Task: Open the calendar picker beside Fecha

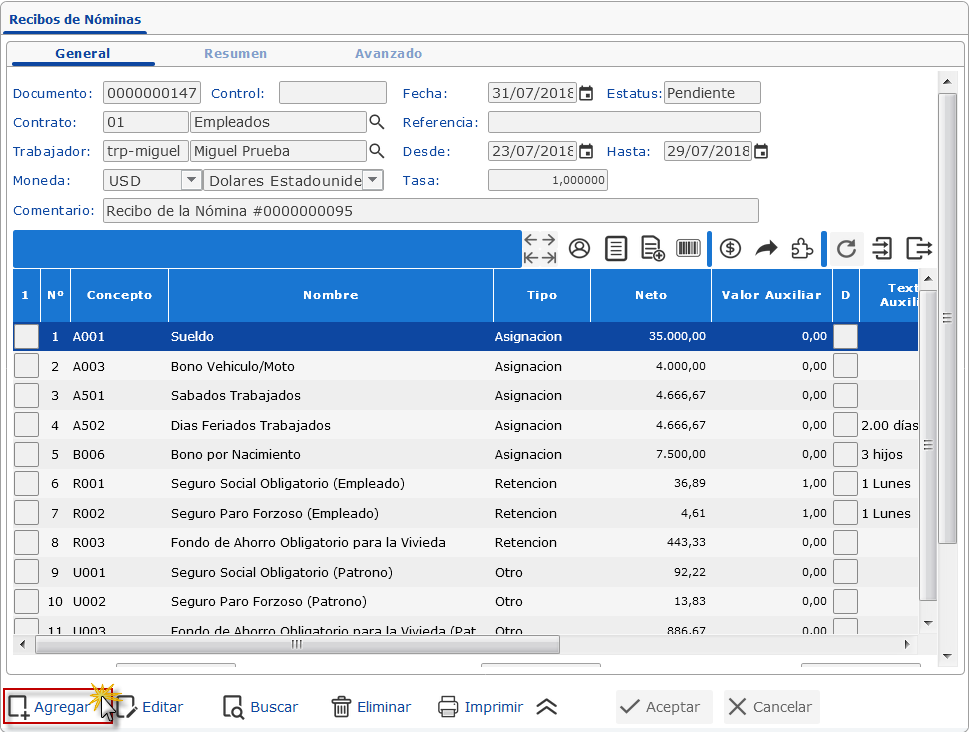Action: [586, 94]
